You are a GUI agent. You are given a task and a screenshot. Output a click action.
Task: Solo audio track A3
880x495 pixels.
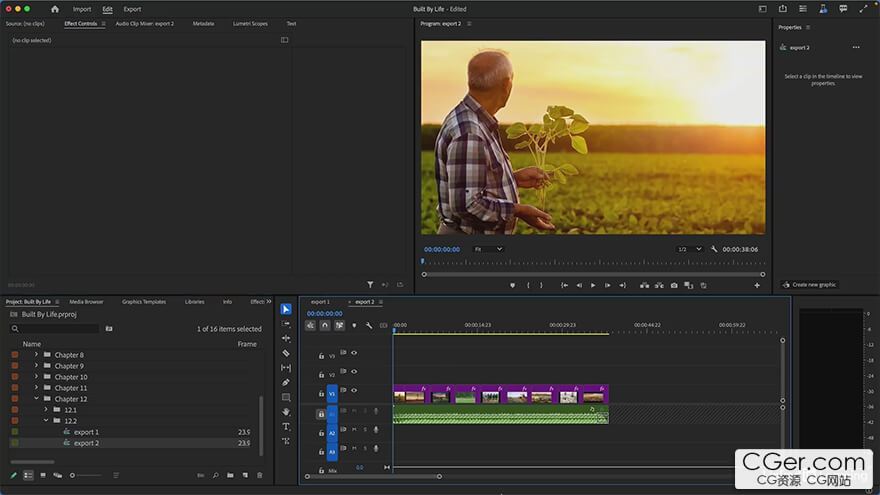tap(365, 448)
